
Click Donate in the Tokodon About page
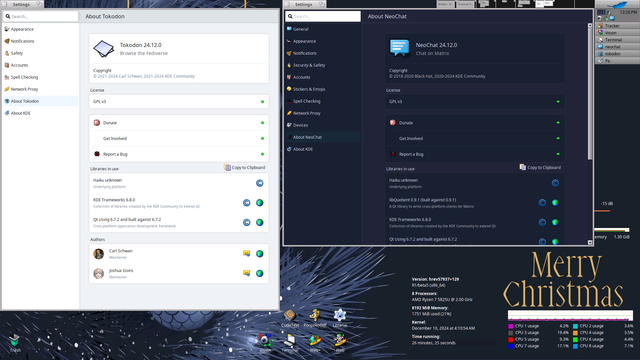point(179,123)
